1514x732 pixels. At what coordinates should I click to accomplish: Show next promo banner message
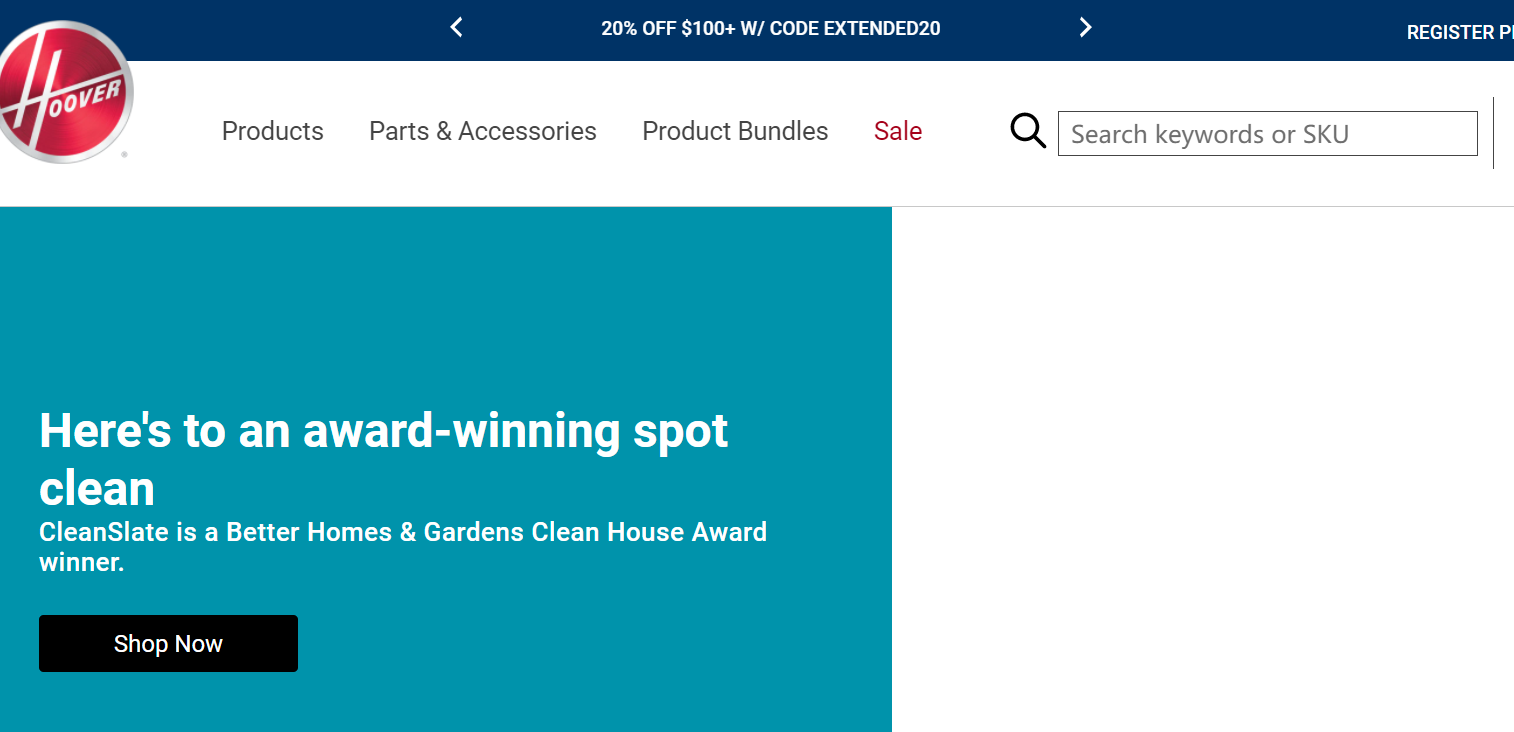pos(1085,28)
